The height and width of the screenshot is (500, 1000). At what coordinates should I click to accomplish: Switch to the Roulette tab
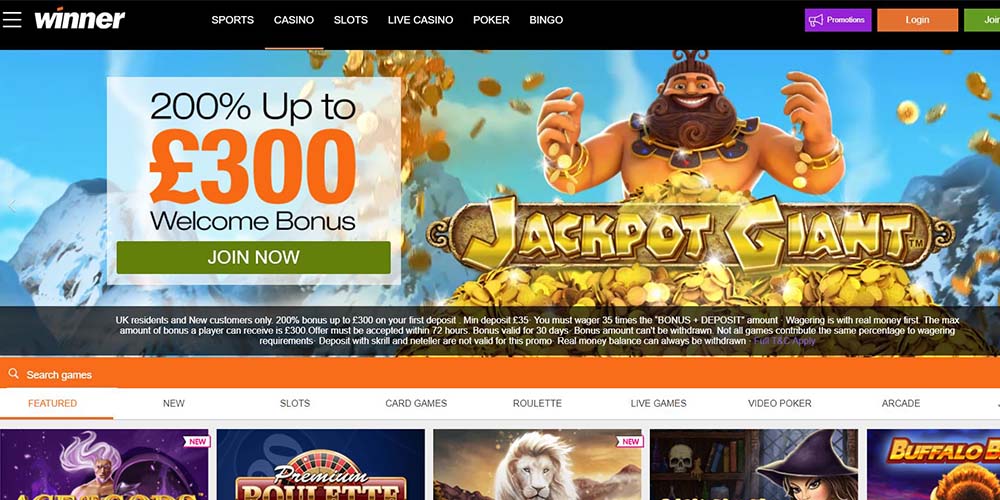tap(537, 403)
